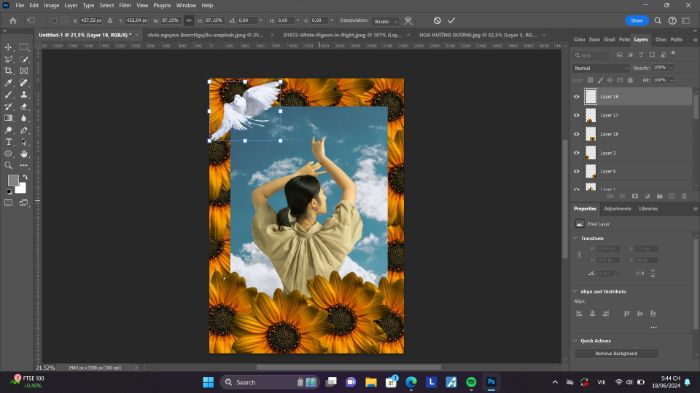This screenshot has height=393, width=700.
Task: Open the Fill value dropdown arrow
Action: (x=671, y=80)
